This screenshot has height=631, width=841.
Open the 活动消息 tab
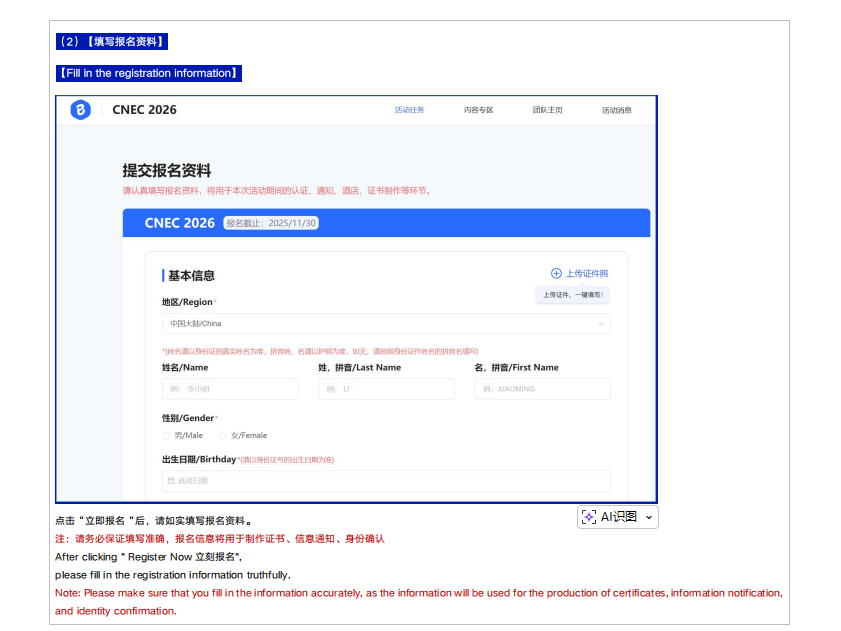point(616,110)
